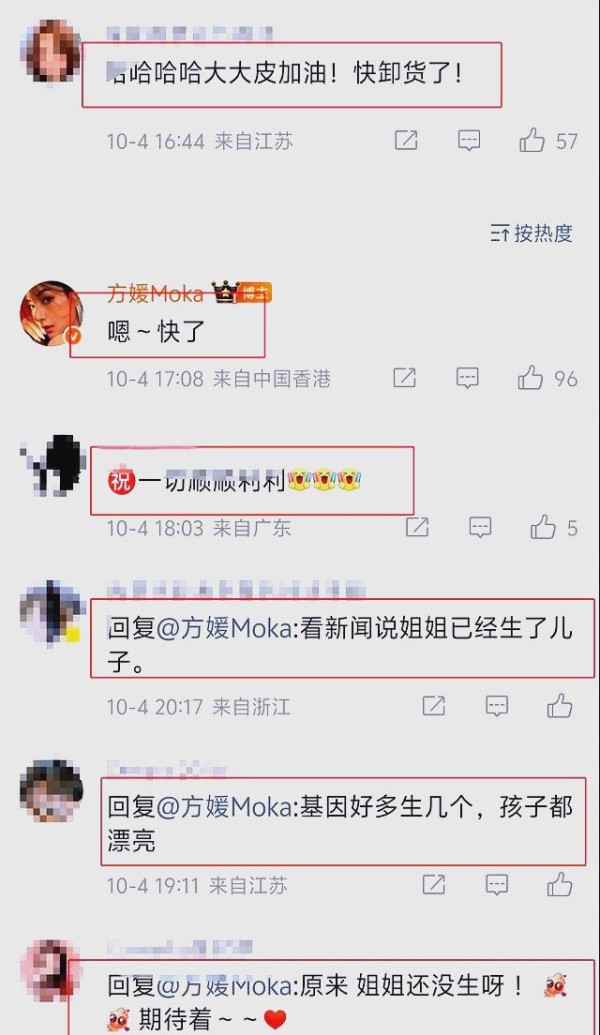The width and height of the screenshot is (600, 1035).
Task: Share the 10-4 20:17 Zhejiang comment
Action: pos(434,706)
